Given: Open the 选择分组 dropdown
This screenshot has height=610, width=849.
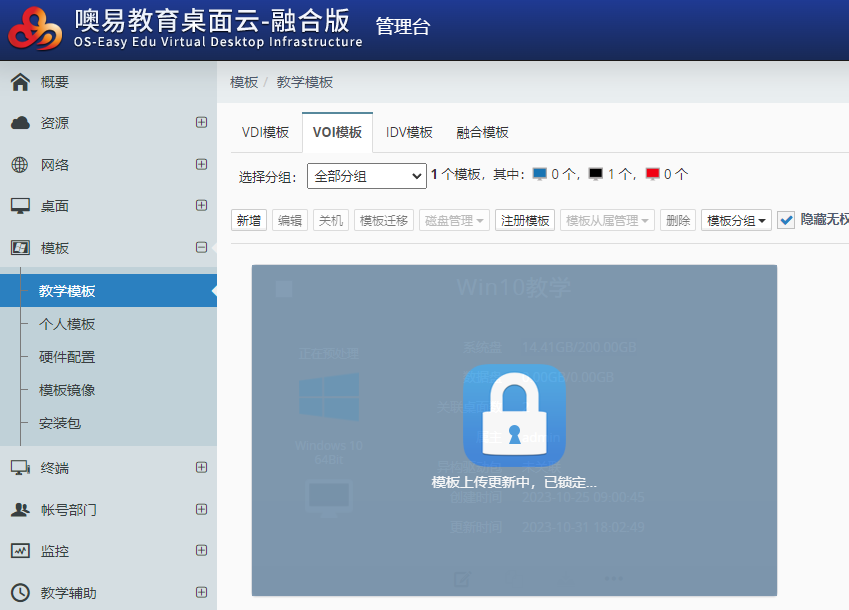Looking at the screenshot, I should coord(366,176).
